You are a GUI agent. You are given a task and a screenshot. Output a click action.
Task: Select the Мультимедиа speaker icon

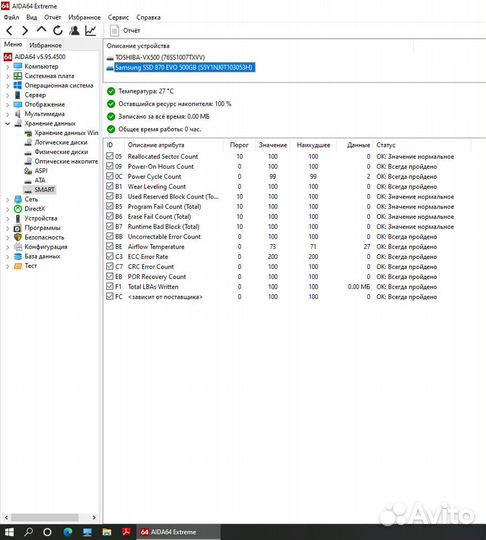click(18, 114)
